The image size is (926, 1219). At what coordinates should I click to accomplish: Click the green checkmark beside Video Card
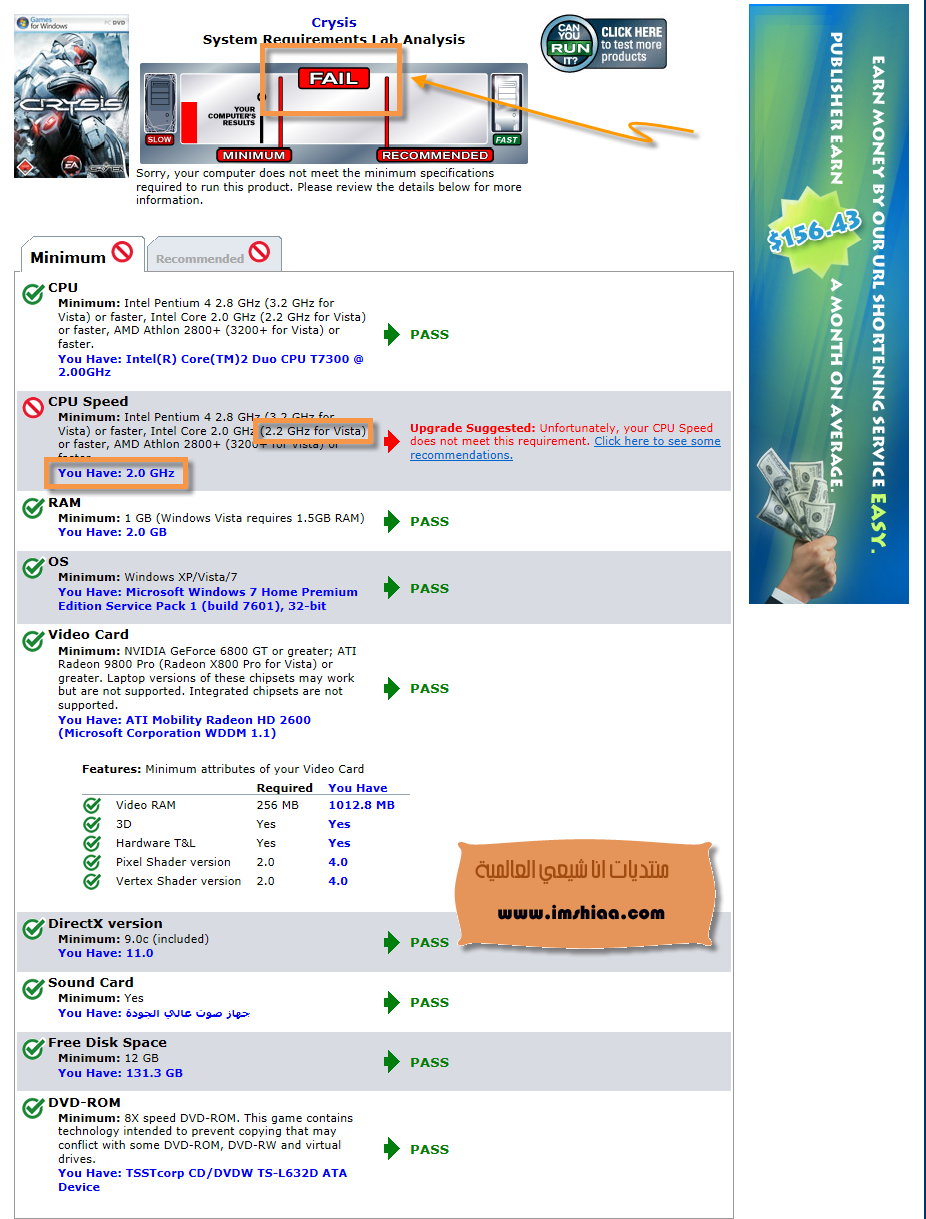32,639
